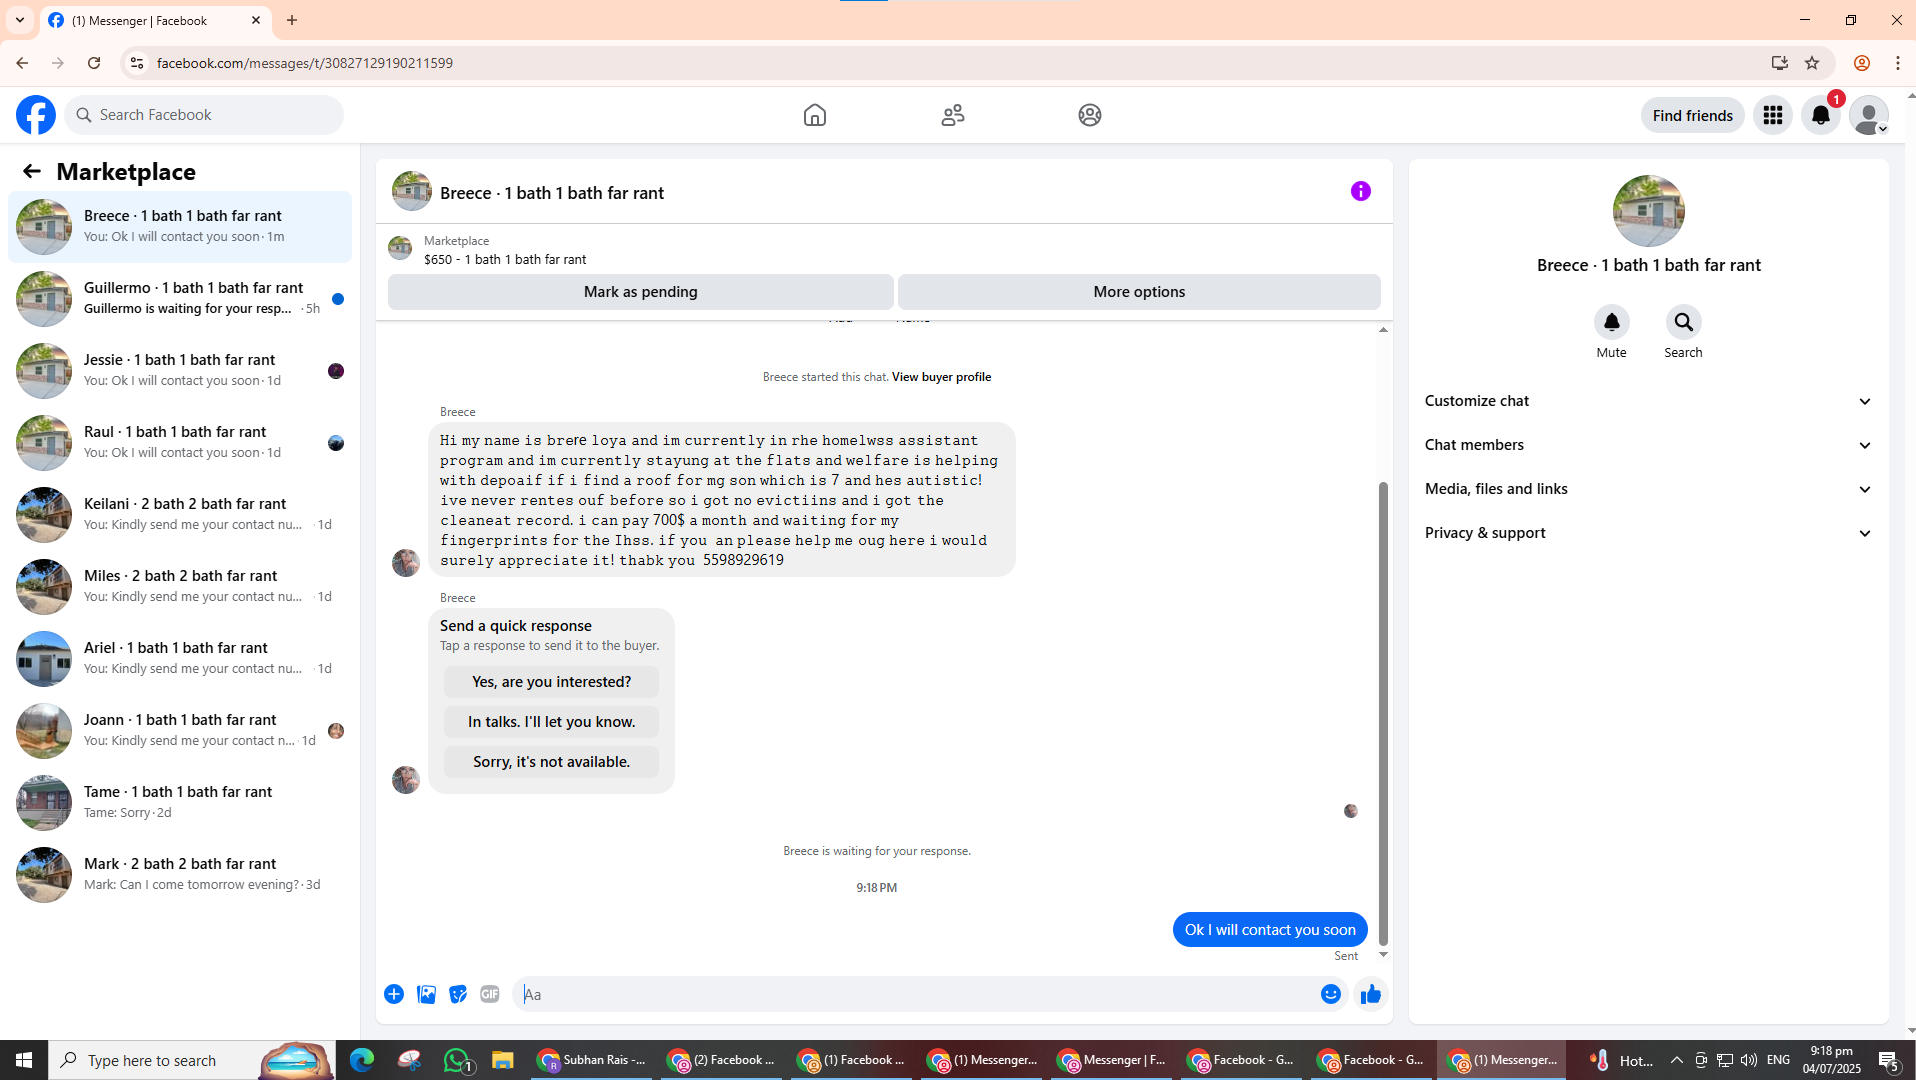Open the Guillermo conversation
This screenshot has width=1916, height=1080.
[x=180, y=299]
